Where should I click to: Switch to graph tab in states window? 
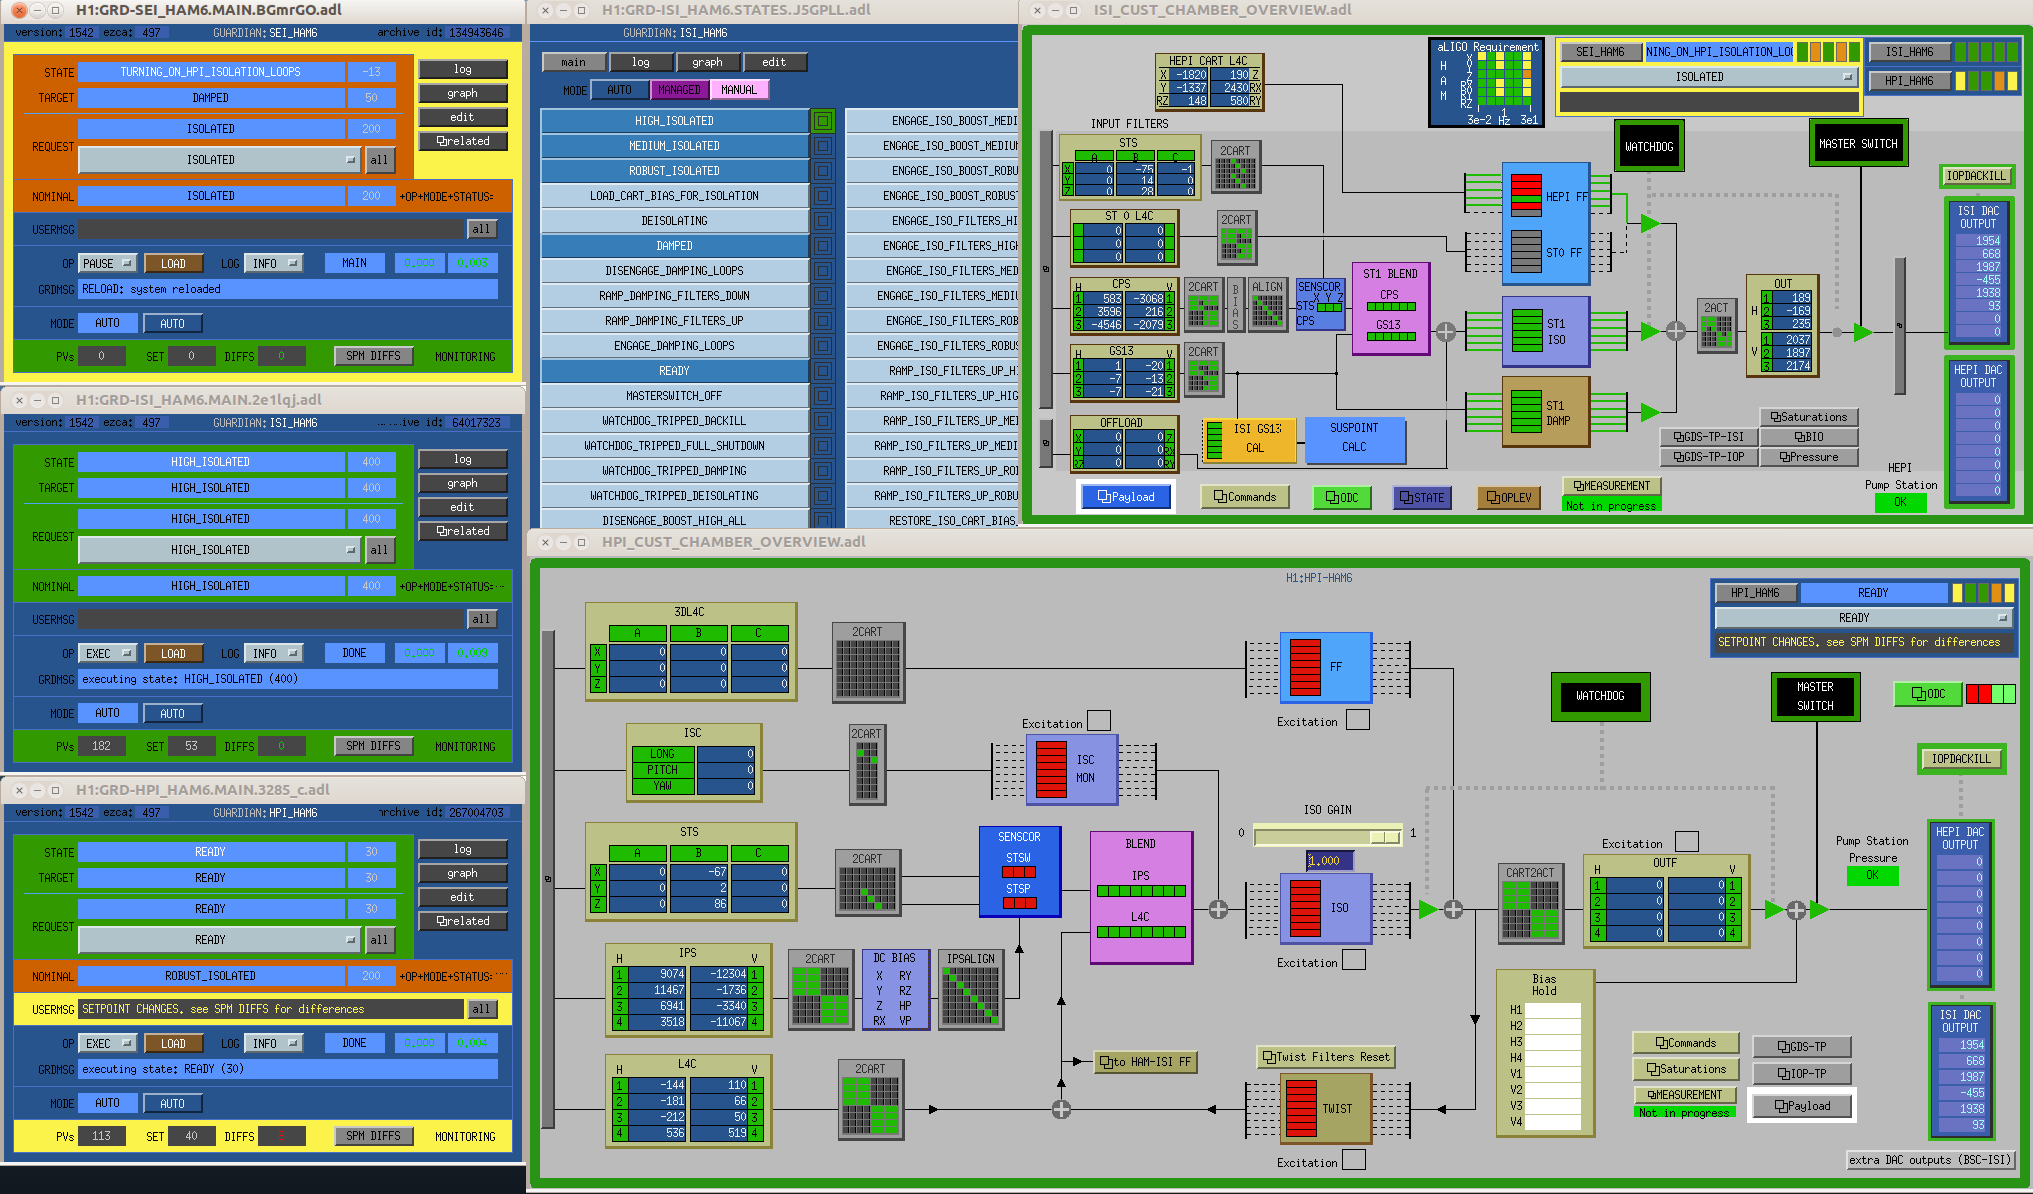click(x=707, y=62)
